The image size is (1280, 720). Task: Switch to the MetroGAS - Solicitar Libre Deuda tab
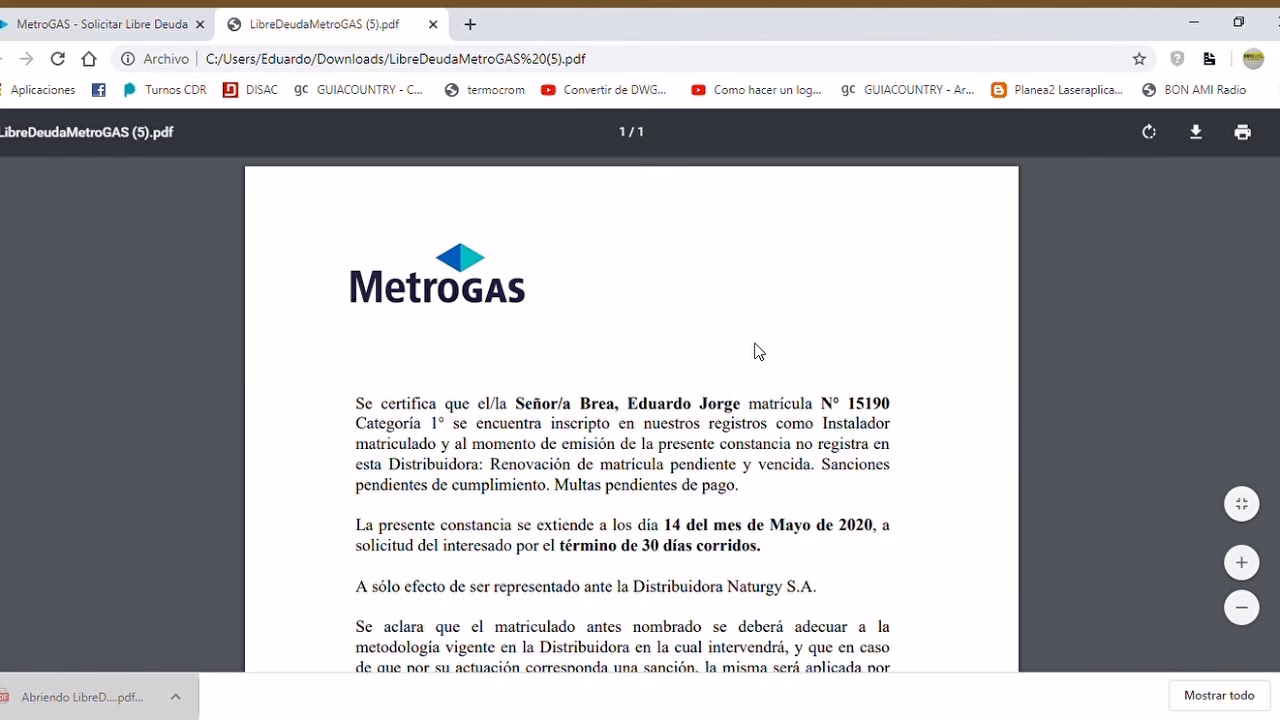(100, 24)
